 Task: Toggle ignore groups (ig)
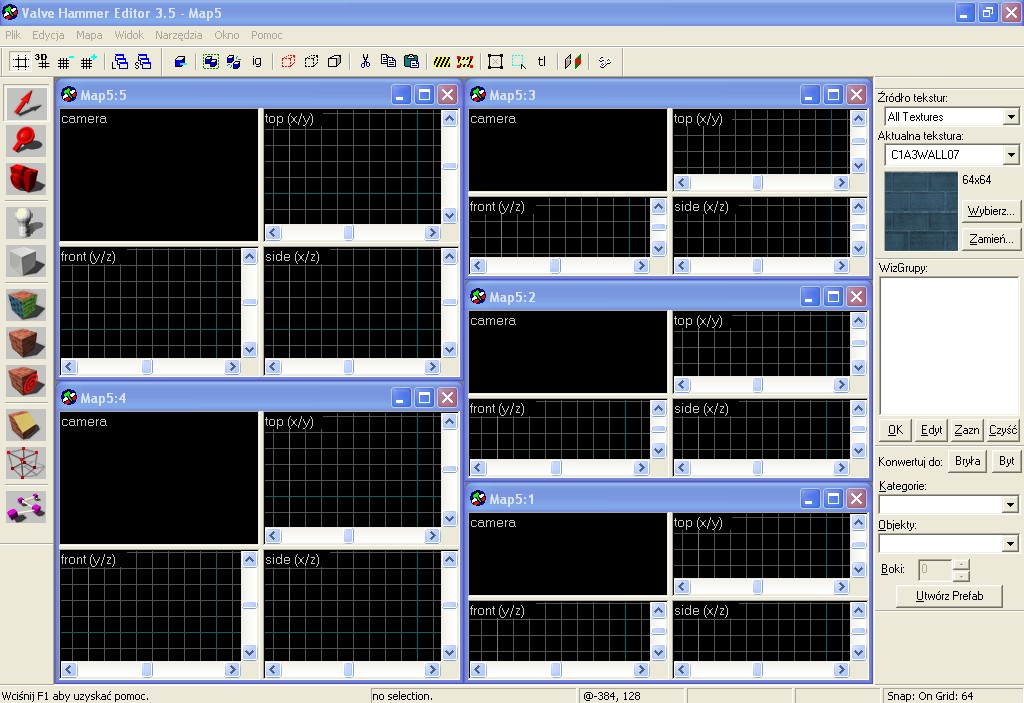tap(257, 62)
